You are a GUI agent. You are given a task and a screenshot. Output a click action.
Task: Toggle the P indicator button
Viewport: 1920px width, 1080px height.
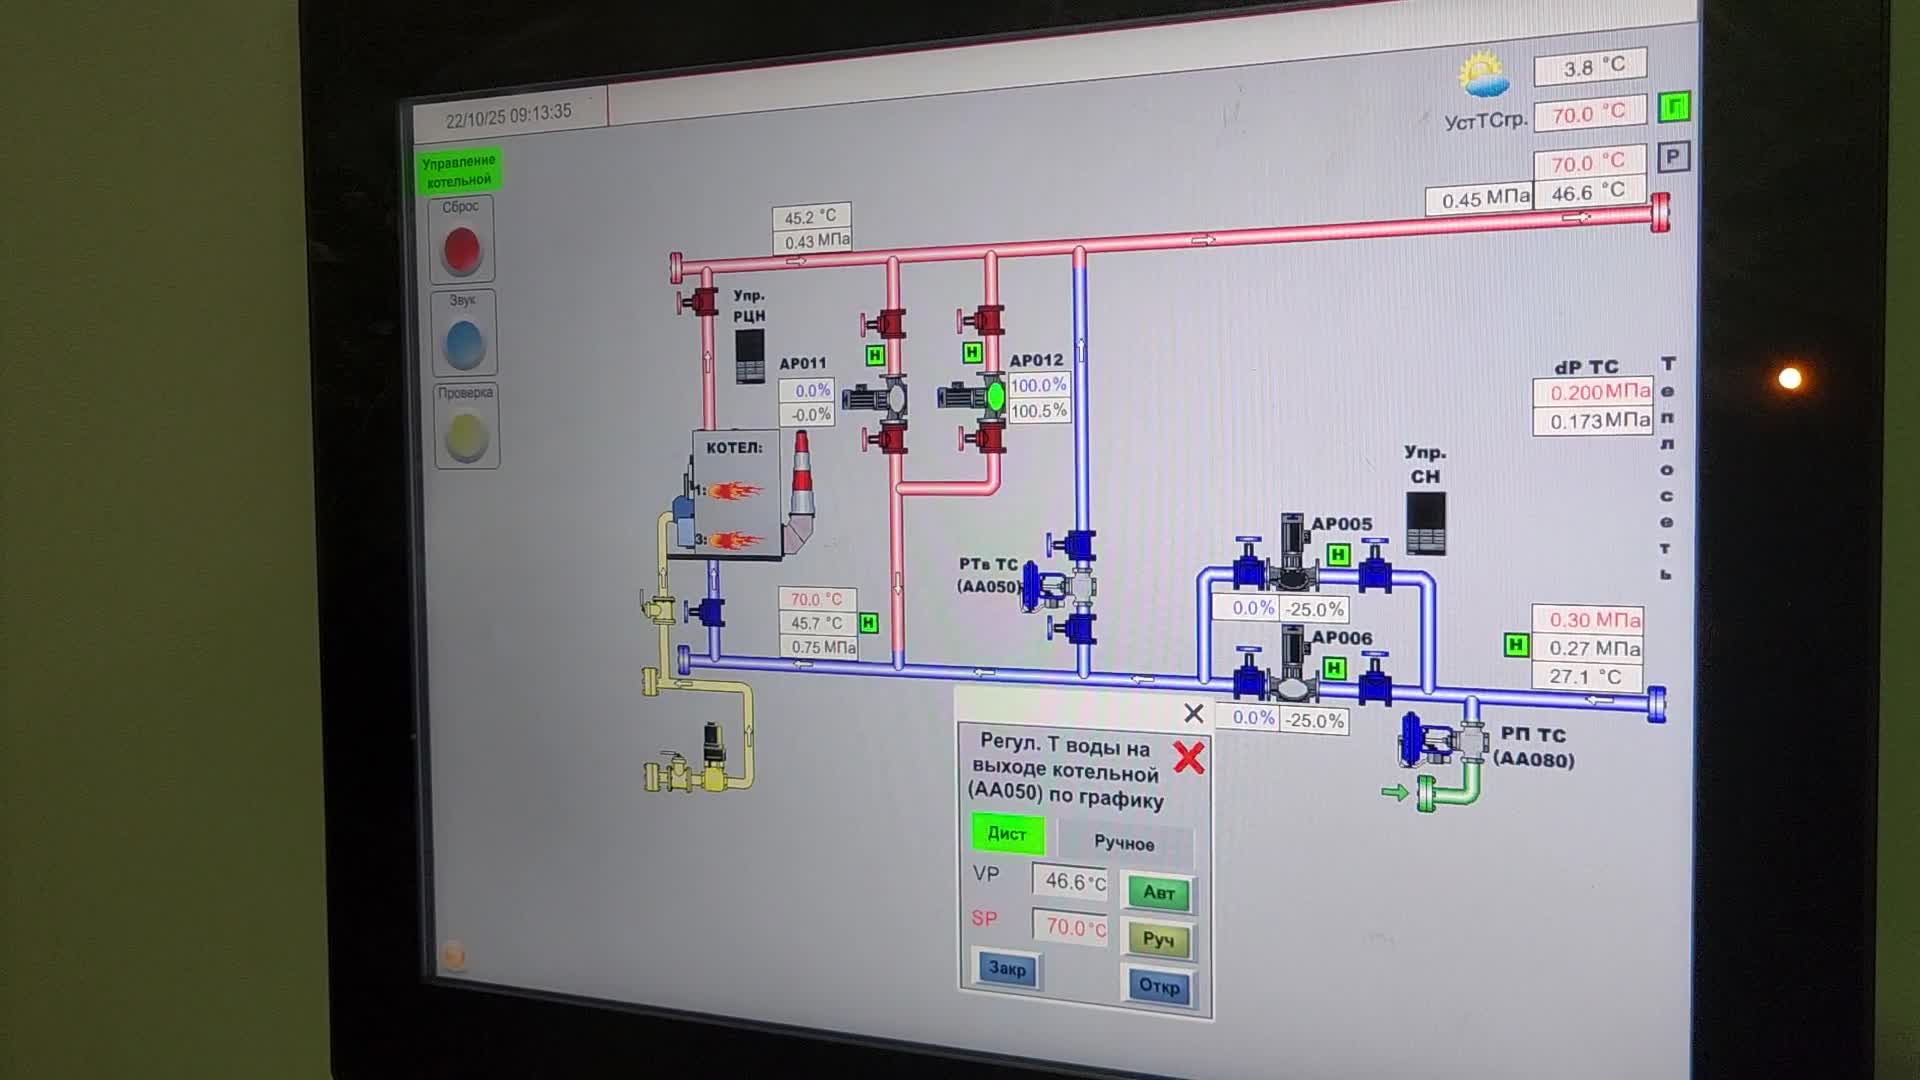click(1673, 157)
